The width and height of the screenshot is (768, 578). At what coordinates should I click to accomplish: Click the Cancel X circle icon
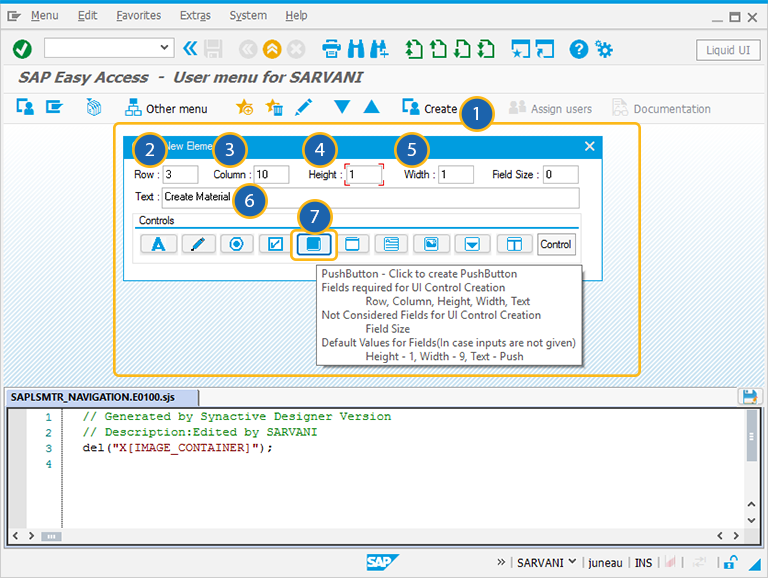(x=296, y=49)
